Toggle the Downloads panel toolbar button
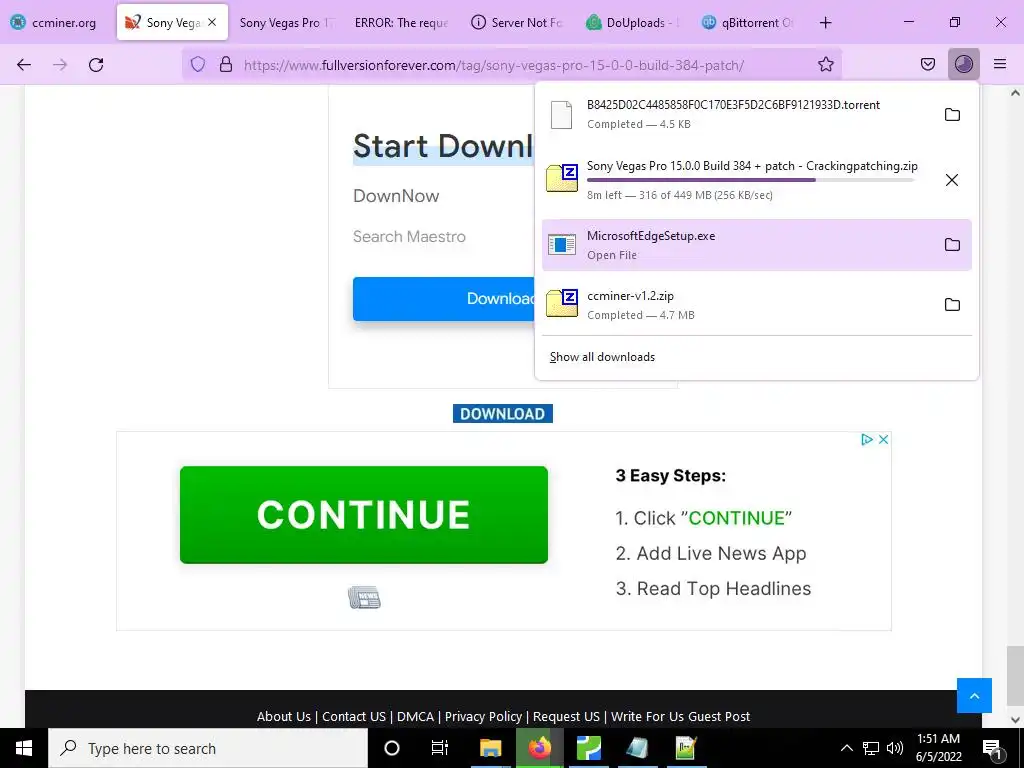Viewport: 1024px width, 768px height. click(964, 64)
